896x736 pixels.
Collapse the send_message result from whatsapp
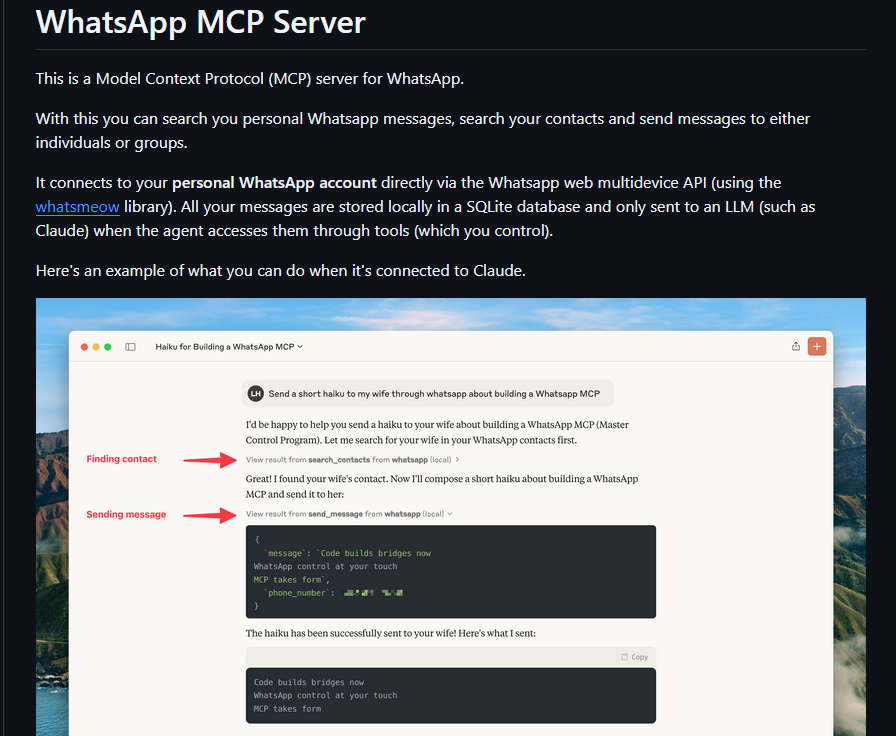pos(349,514)
